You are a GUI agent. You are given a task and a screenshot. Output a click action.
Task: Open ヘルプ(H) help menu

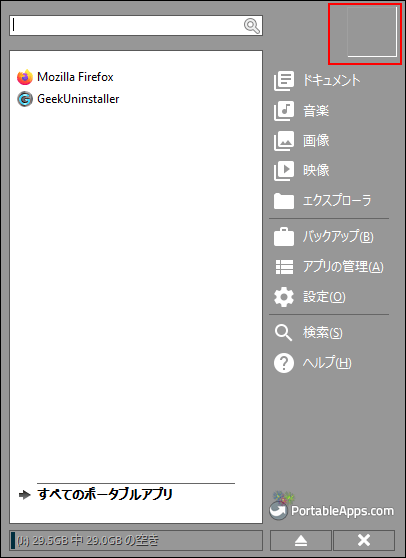pos(327,363)
